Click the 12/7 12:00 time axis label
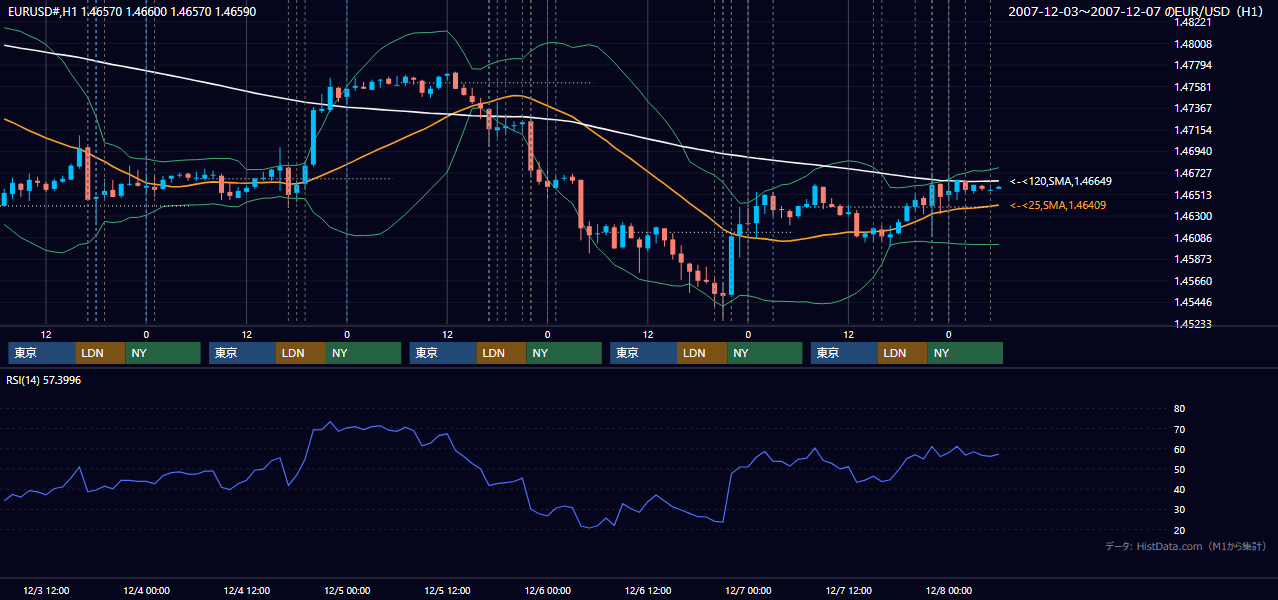 point(849,590)
